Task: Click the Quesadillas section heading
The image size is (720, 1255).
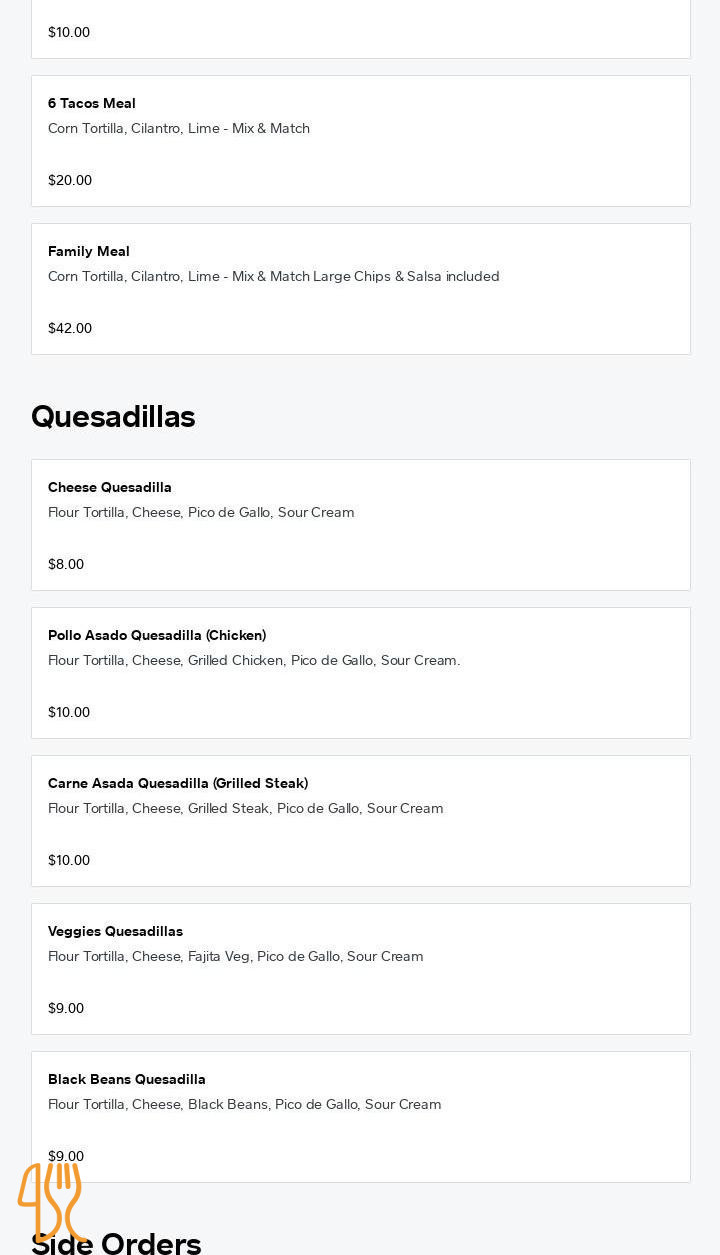Action: click(x=113, y=416)
